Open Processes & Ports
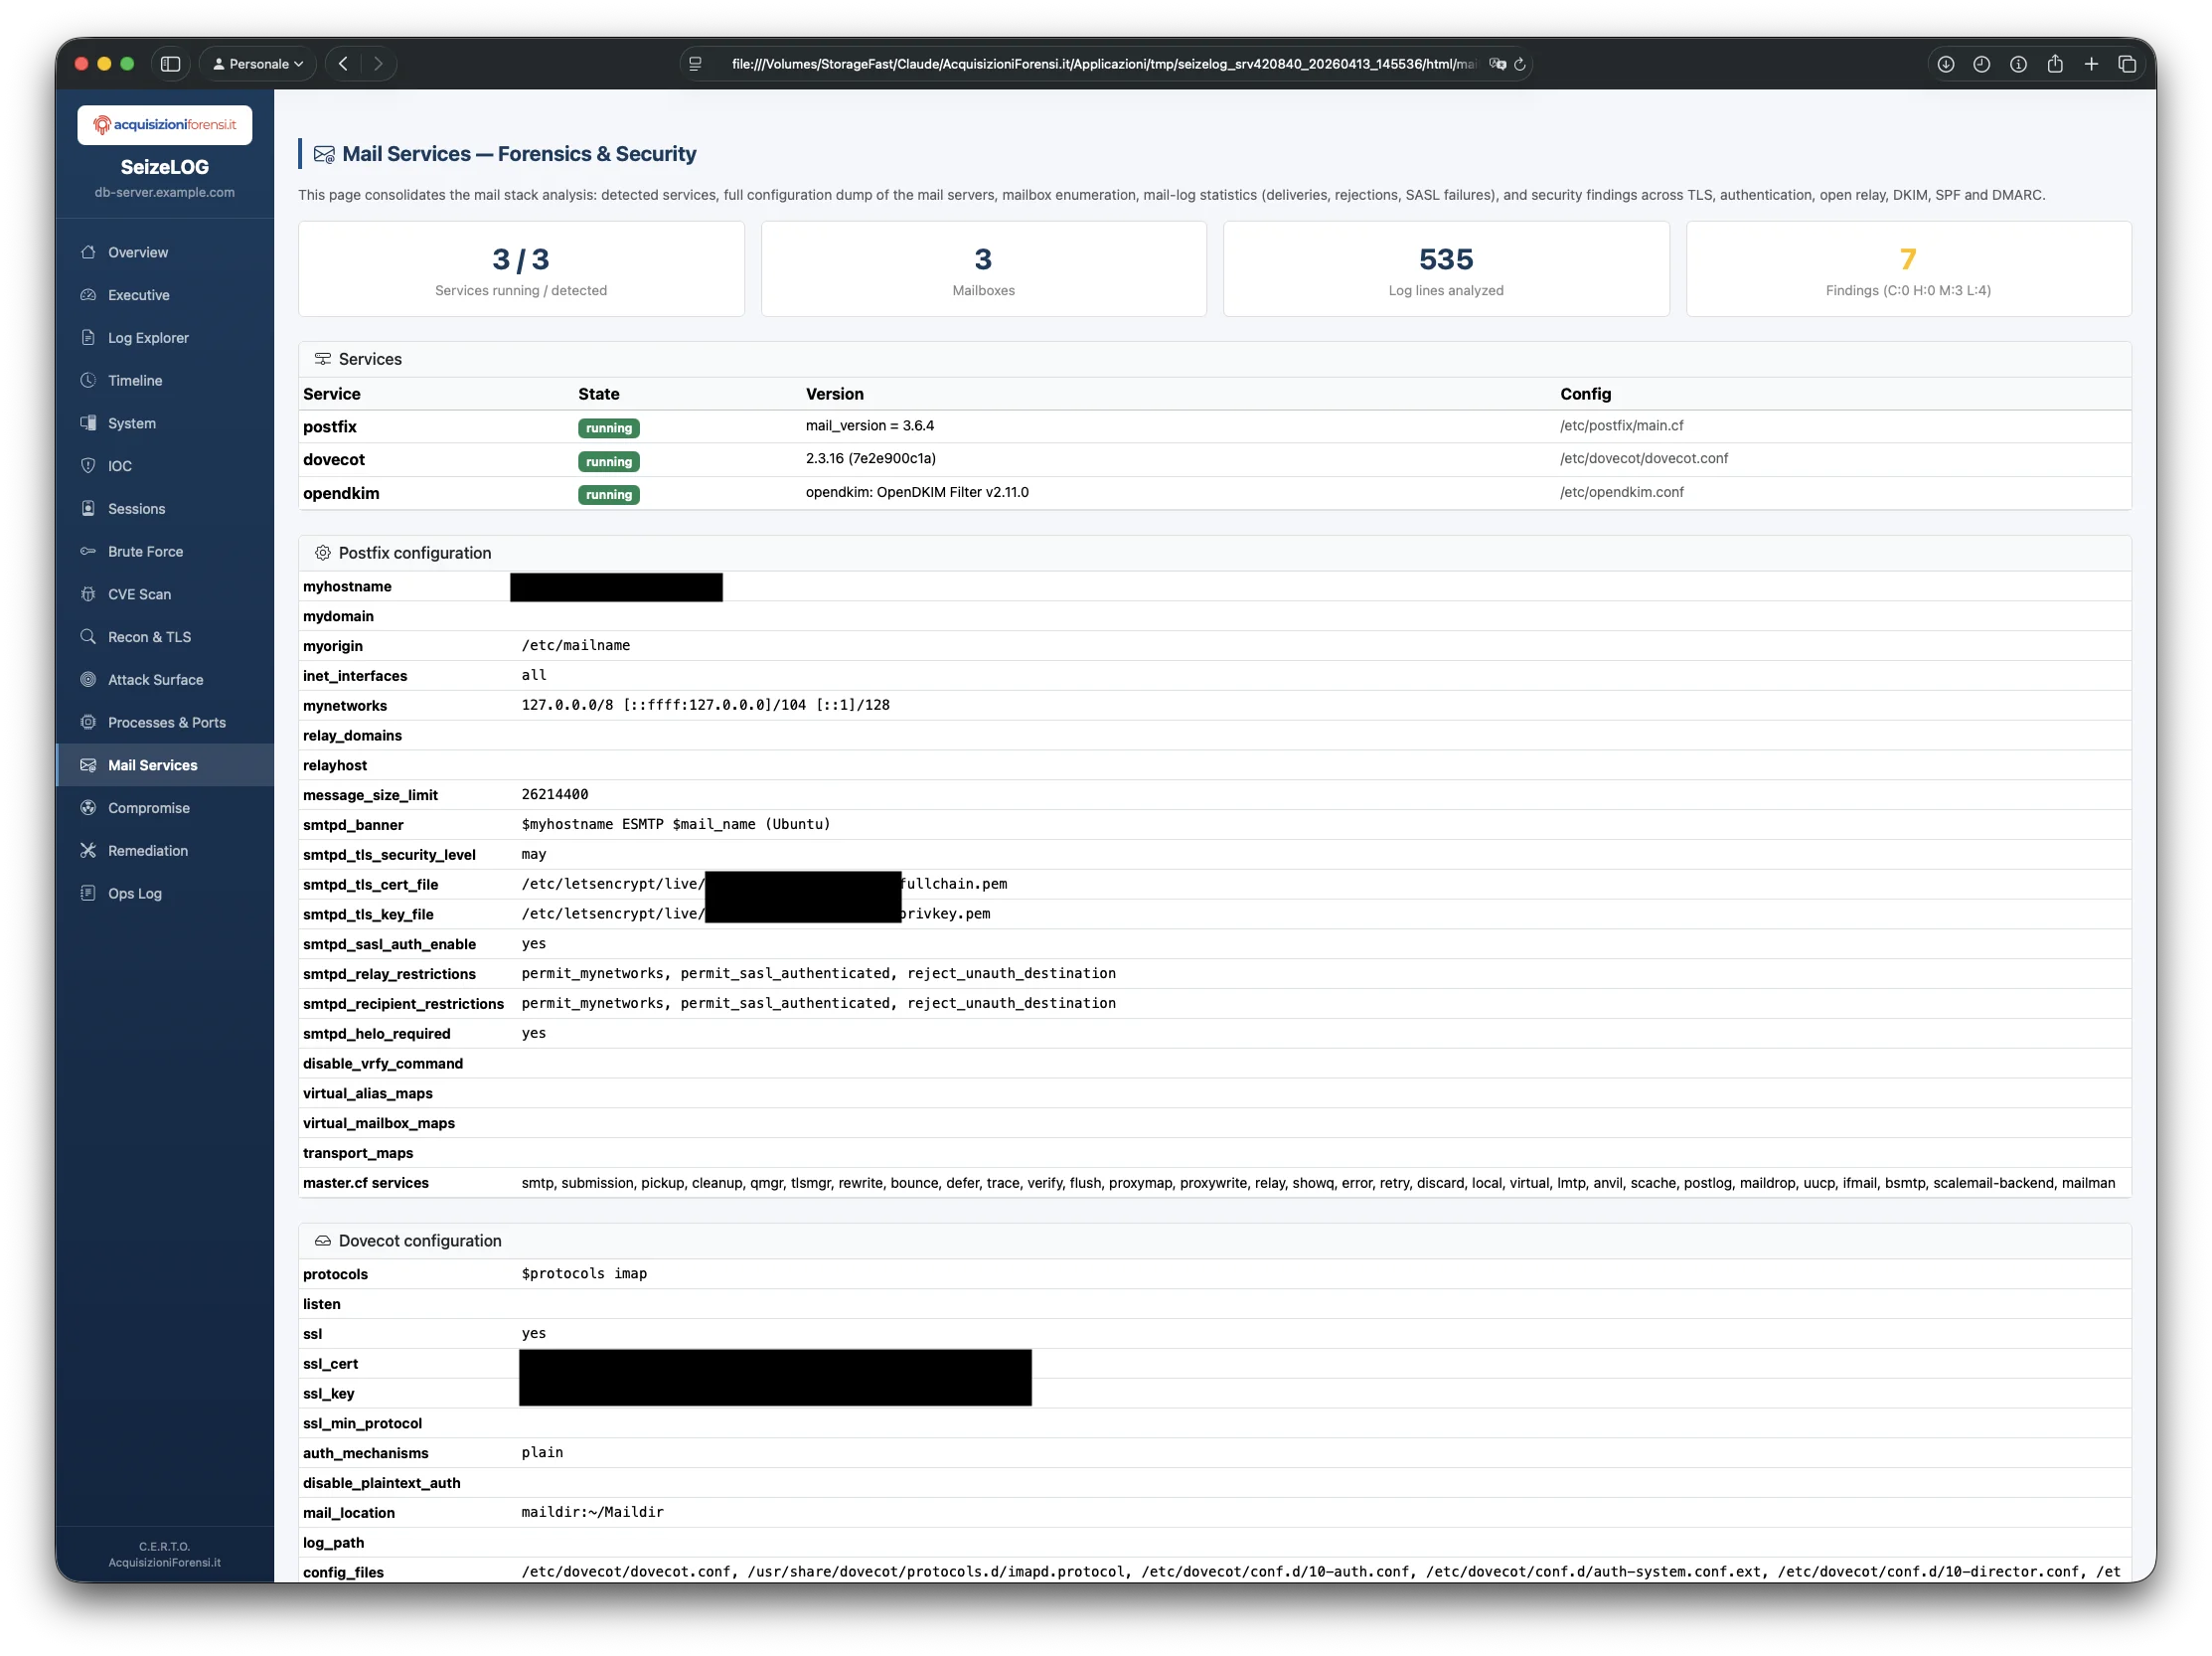The image size is (2212, 1656). (x=166, y=722)
